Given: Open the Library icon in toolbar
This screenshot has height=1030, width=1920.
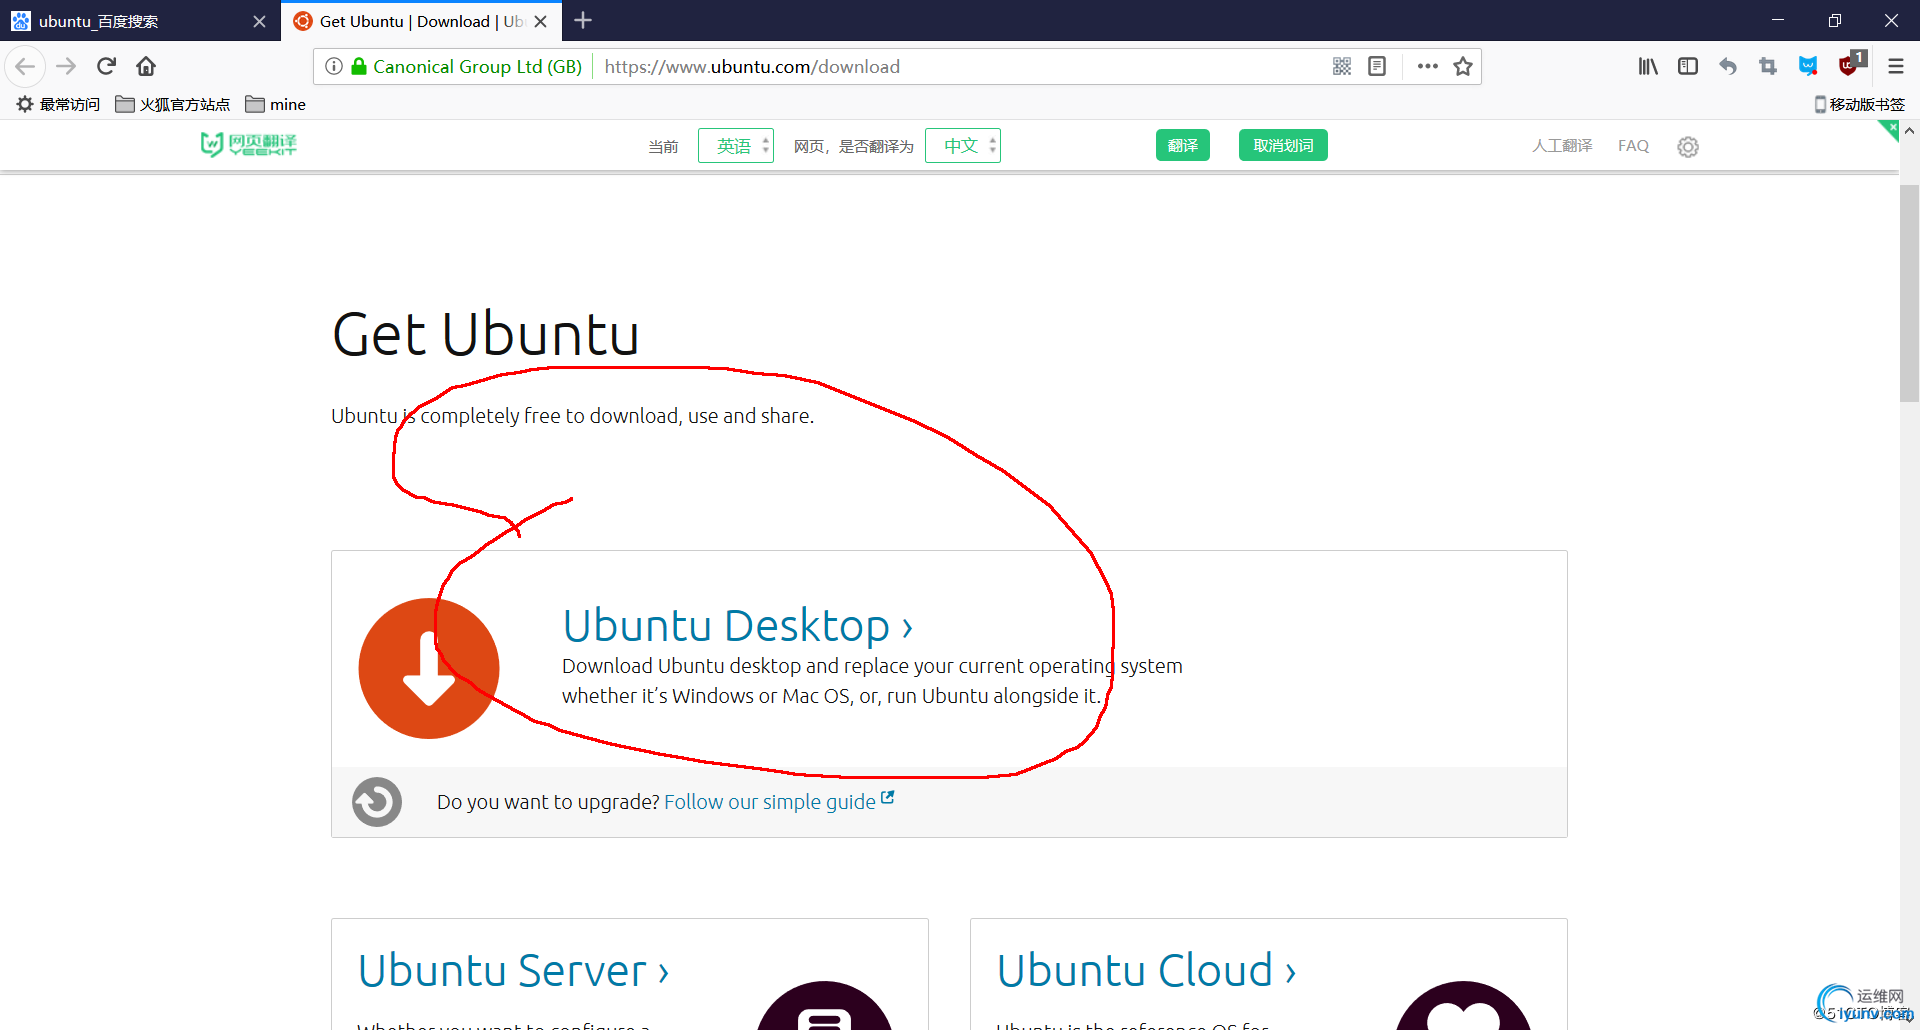Looking at the screenshot, I should click(1648, 67).
